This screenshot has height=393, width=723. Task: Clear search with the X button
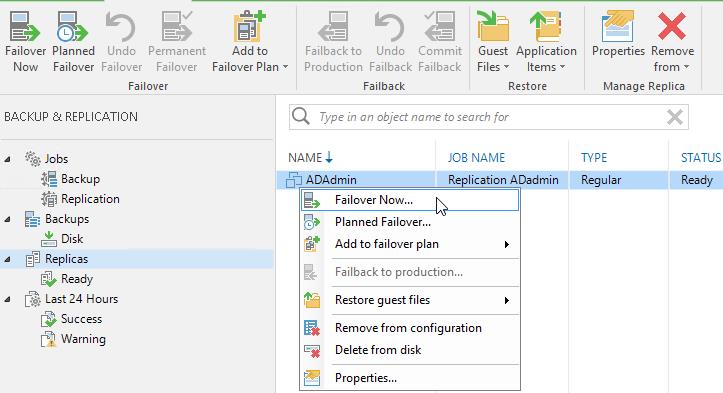[x=675, y=117]
